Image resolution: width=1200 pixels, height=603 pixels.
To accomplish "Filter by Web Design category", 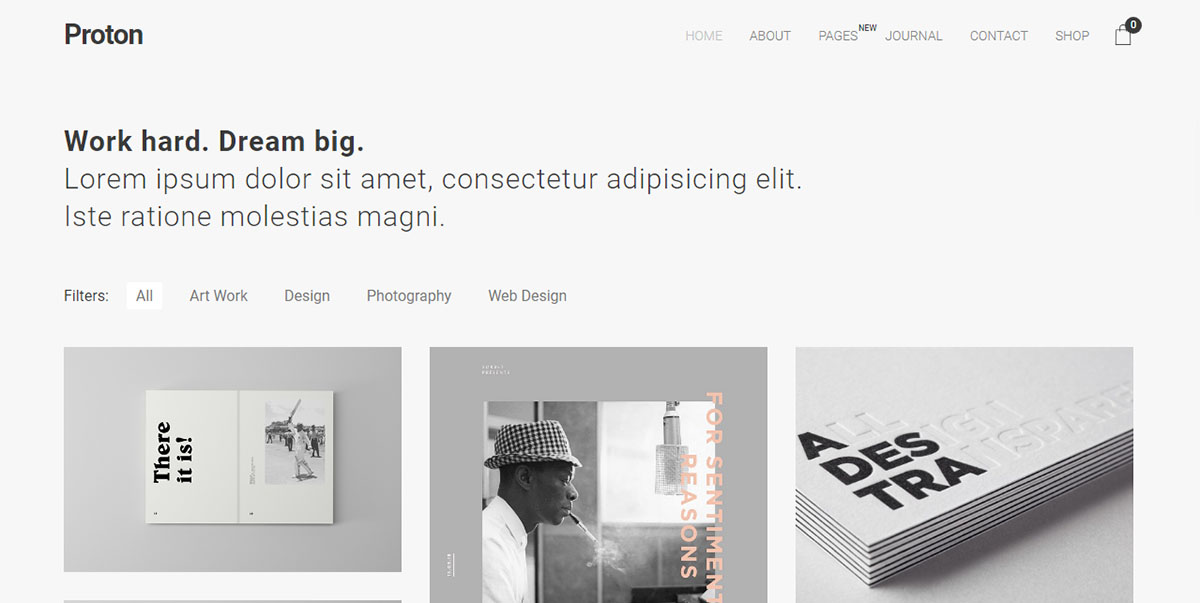I will tap(528, 296).
